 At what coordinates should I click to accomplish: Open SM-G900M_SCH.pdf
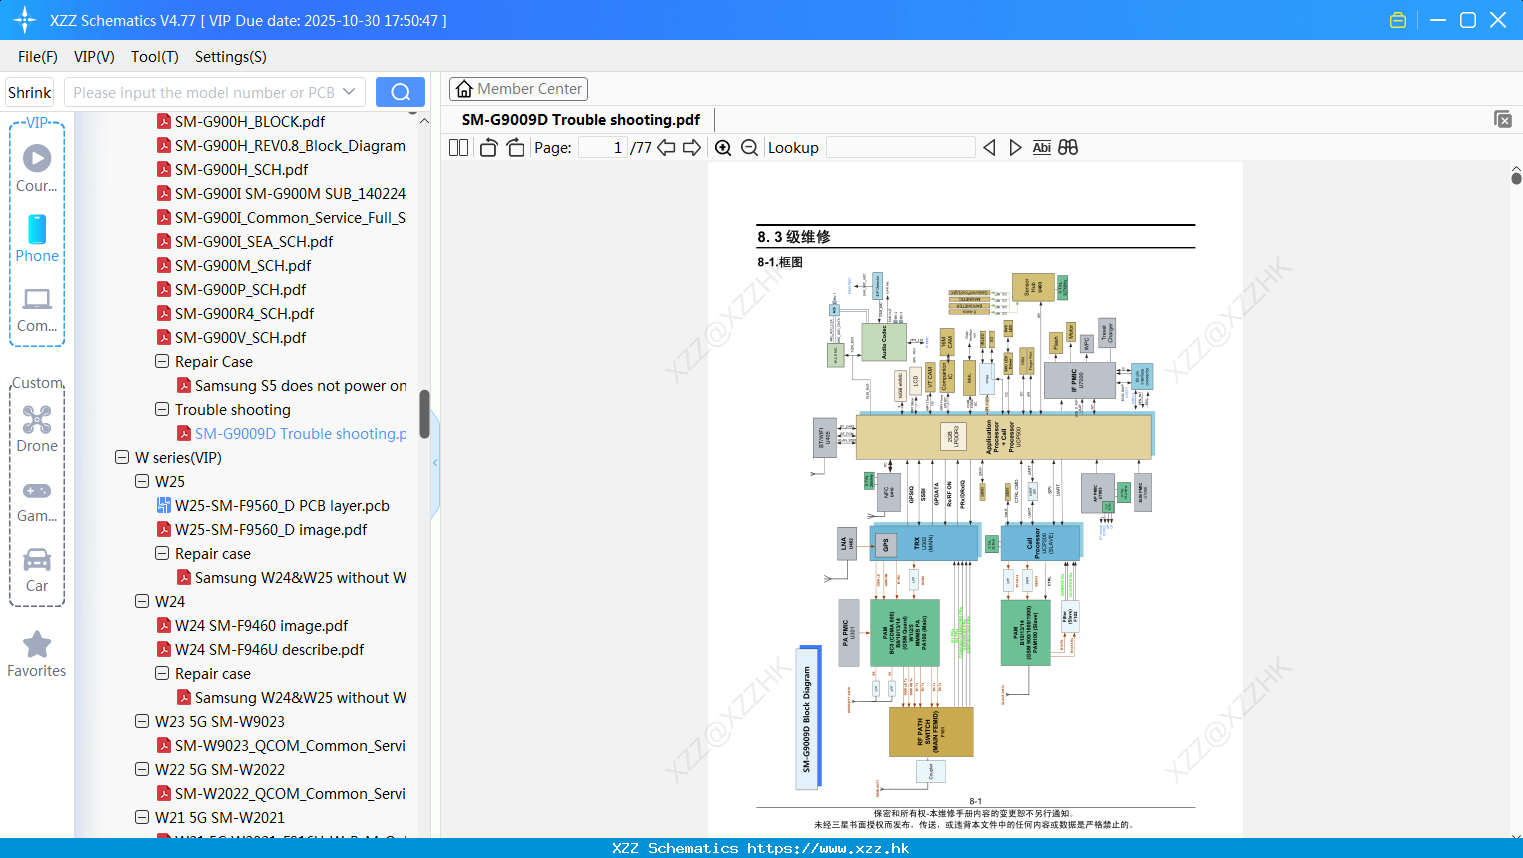point(243,266)
